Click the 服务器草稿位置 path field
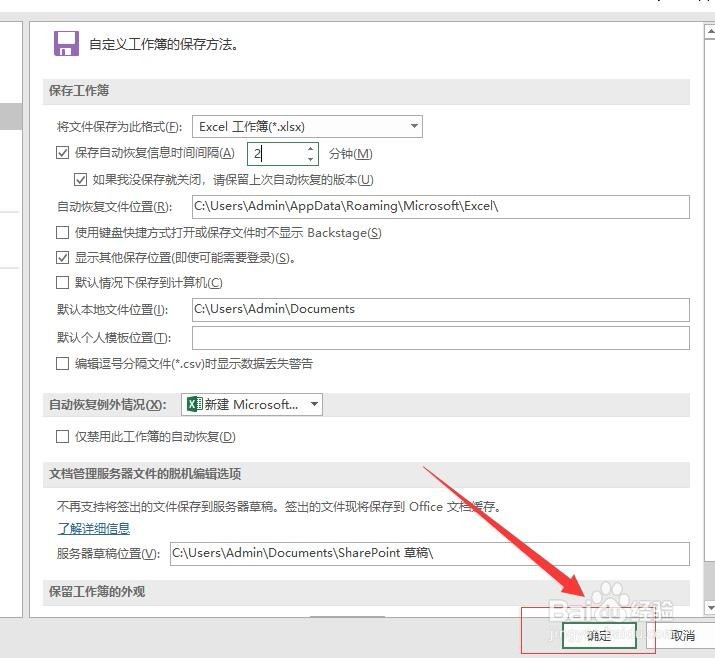 430,554
